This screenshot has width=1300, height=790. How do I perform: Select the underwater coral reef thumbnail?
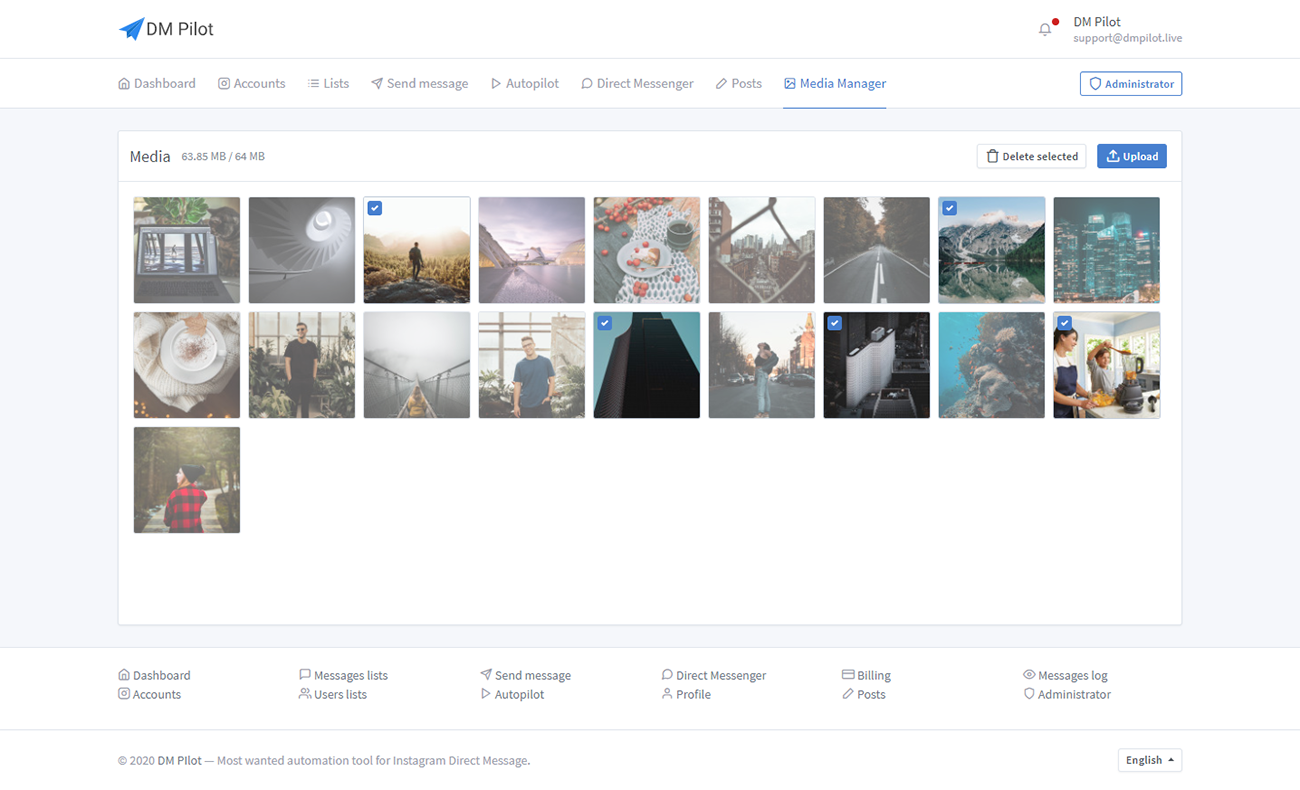point(992,365)
